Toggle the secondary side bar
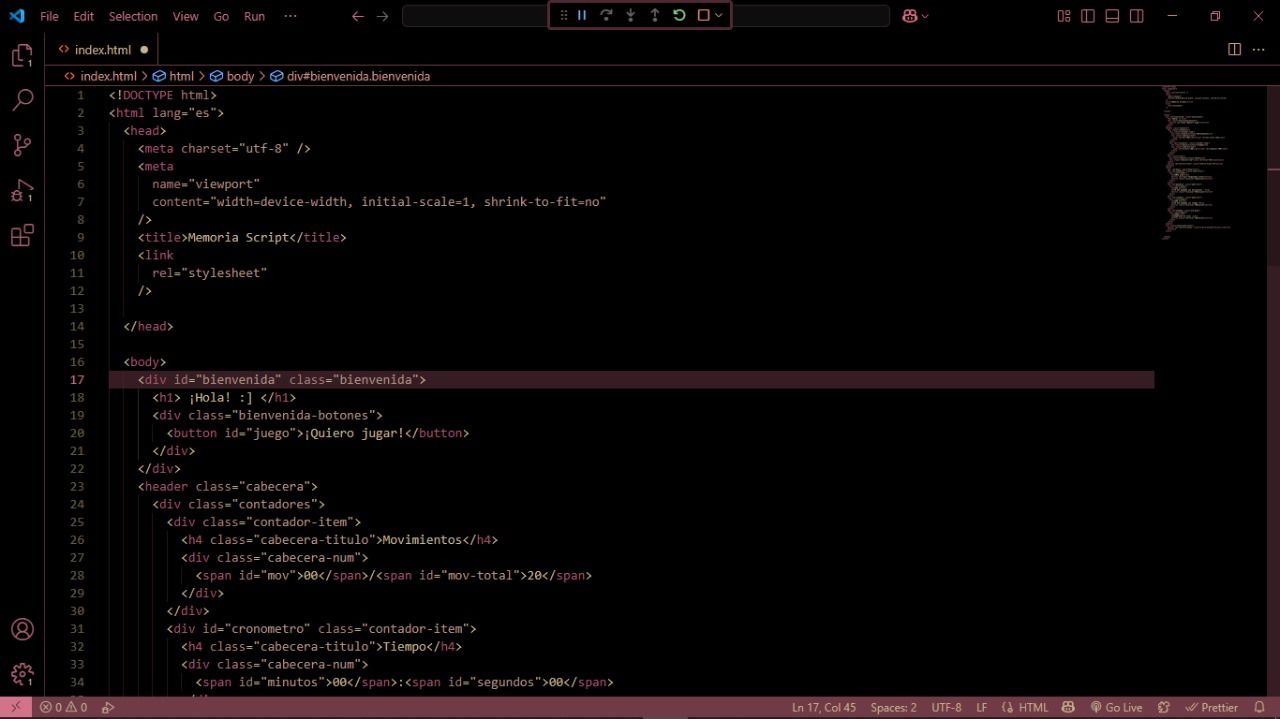 coord(1137,16)
